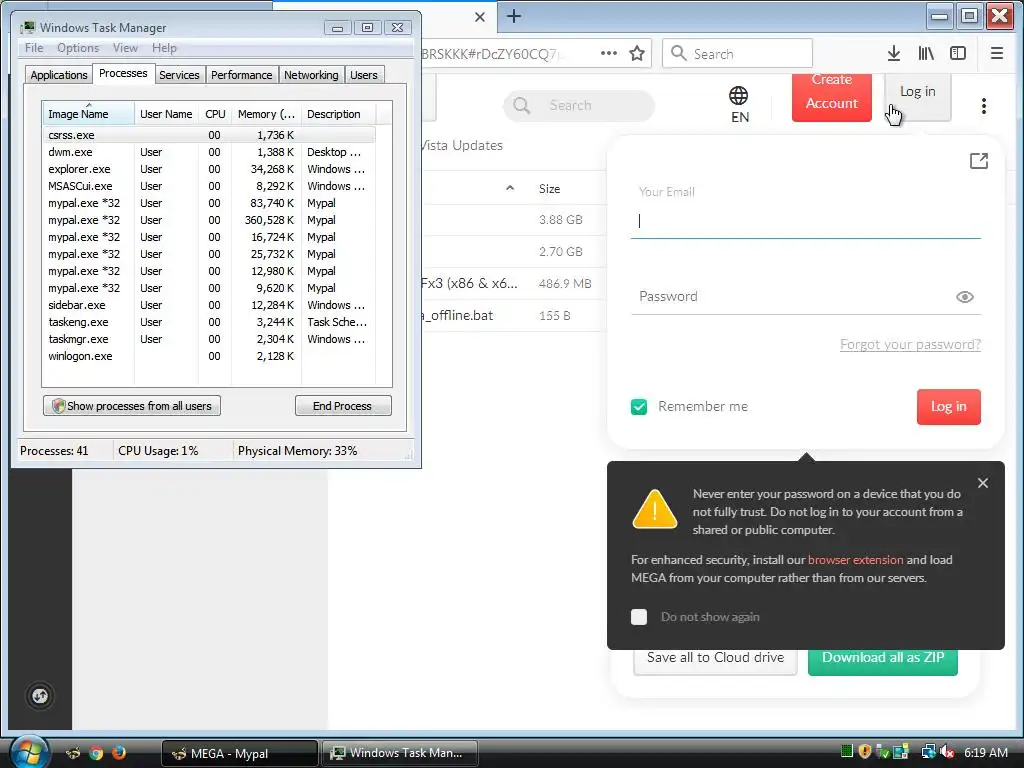Launch Chrome from quick launch bar
Viewport: 1024px width, 768px height.
point(96,753)
